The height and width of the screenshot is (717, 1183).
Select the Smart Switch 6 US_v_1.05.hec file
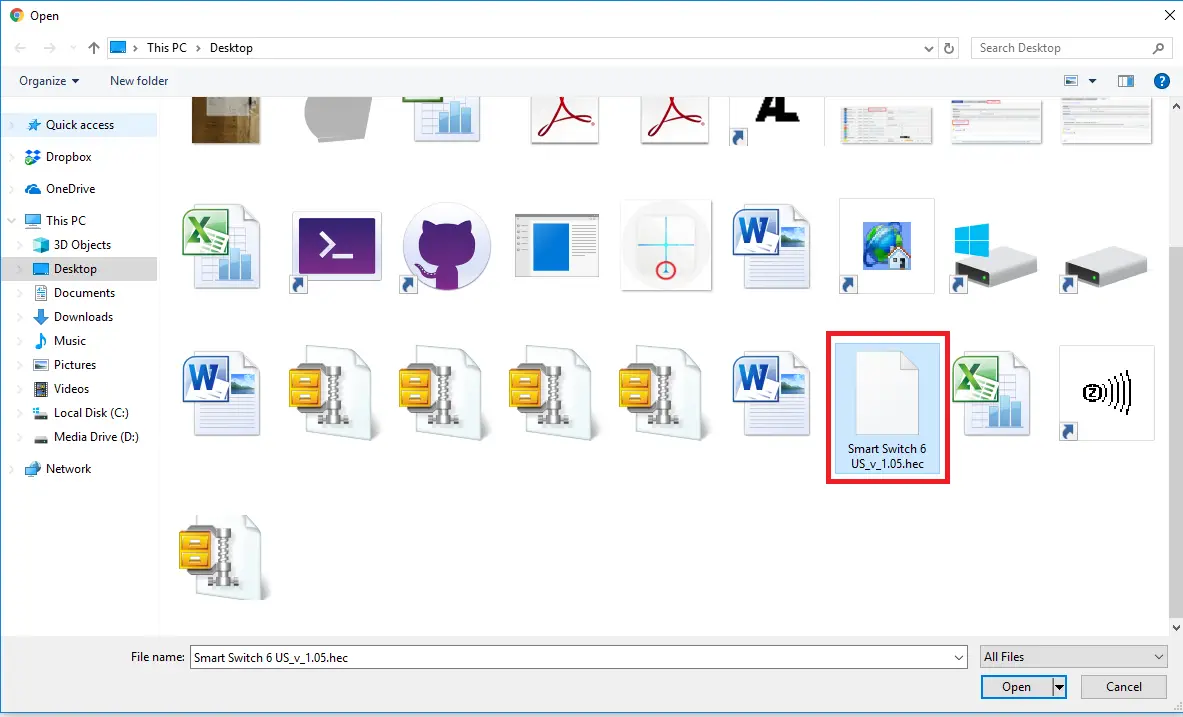(887, 408)
